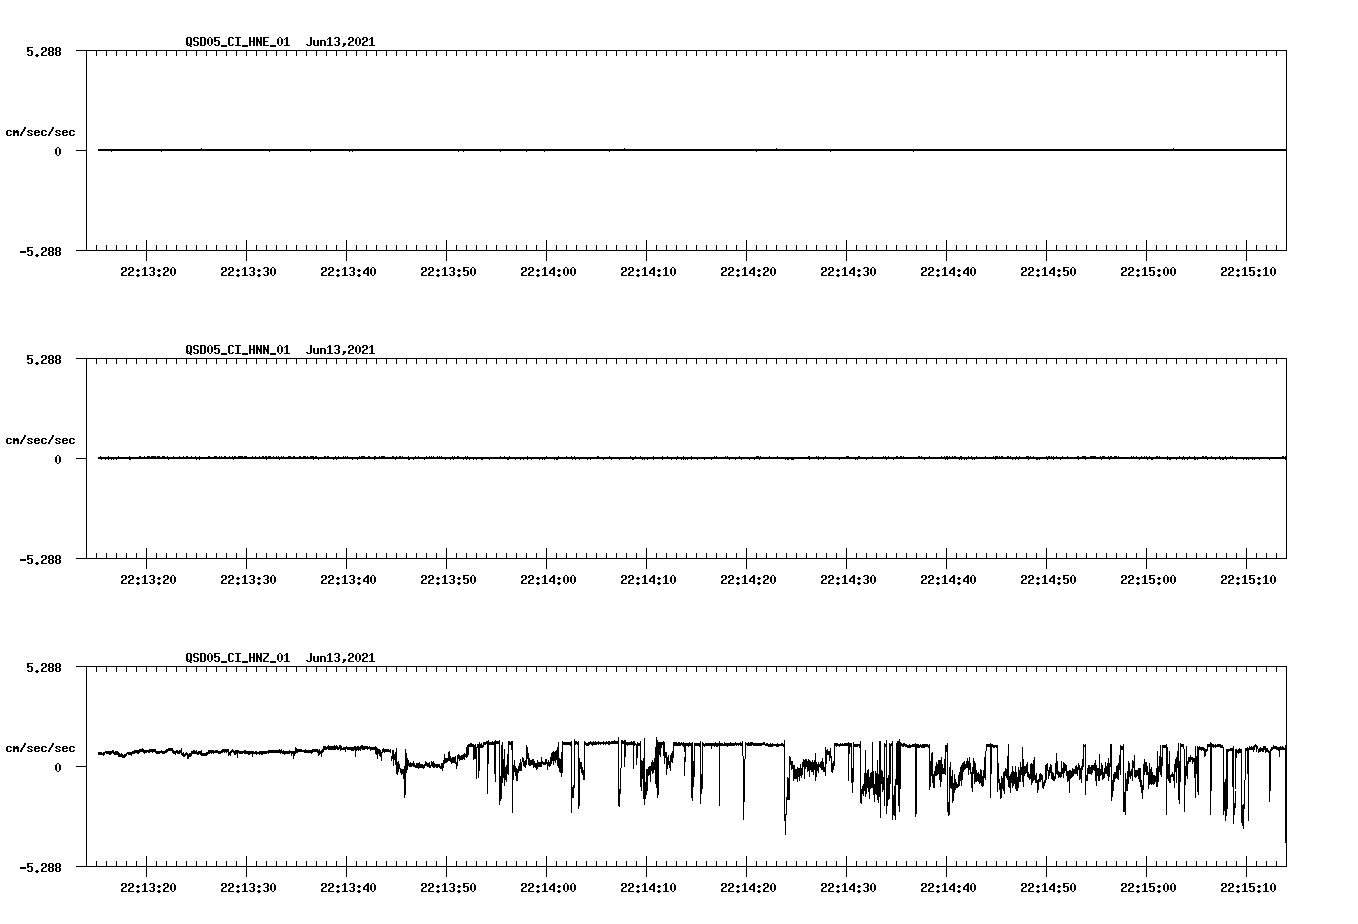Click 22:14:00 time label under HNZ plot
Screen dimensions: 1358x924
point(548,888)
